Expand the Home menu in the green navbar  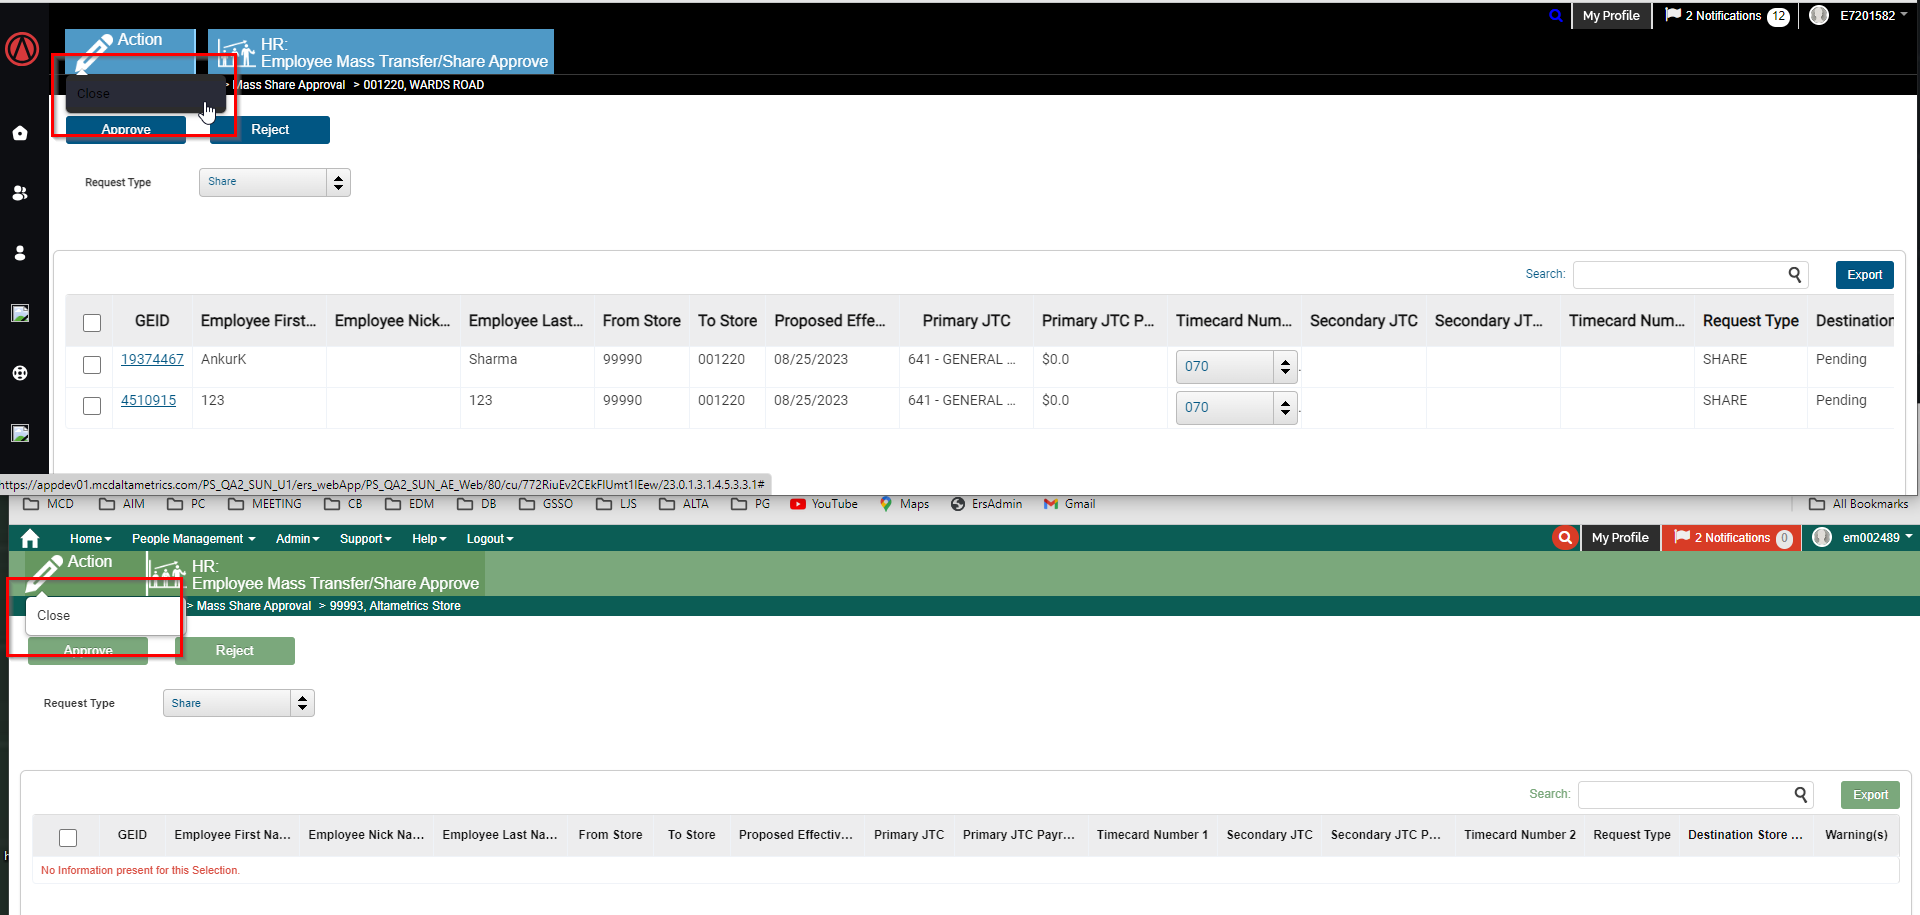coord(90,539)
